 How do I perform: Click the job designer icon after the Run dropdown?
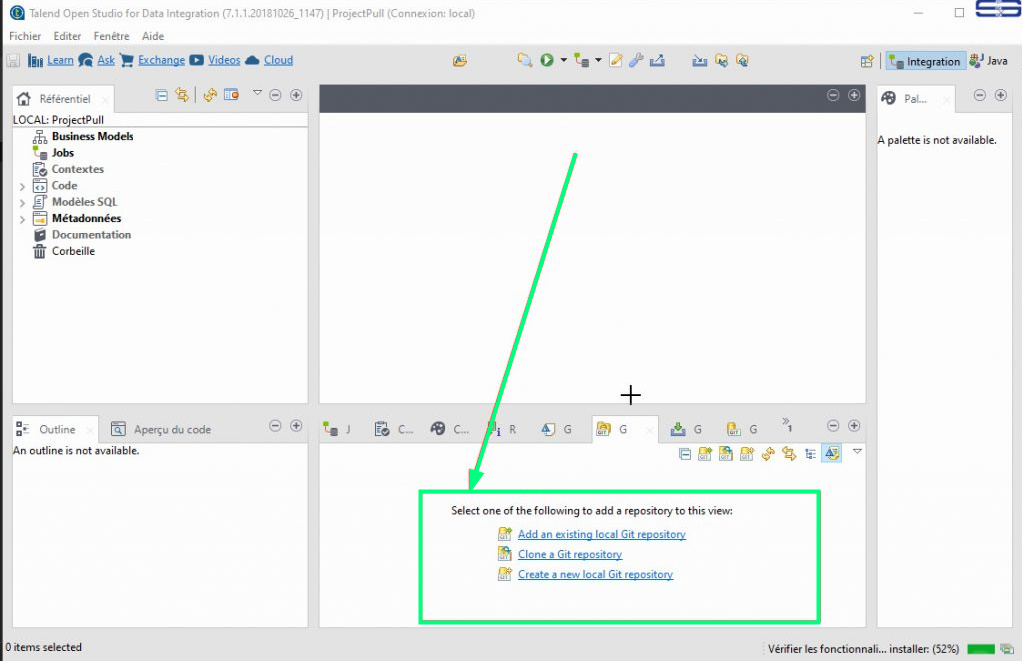[581, 61]
